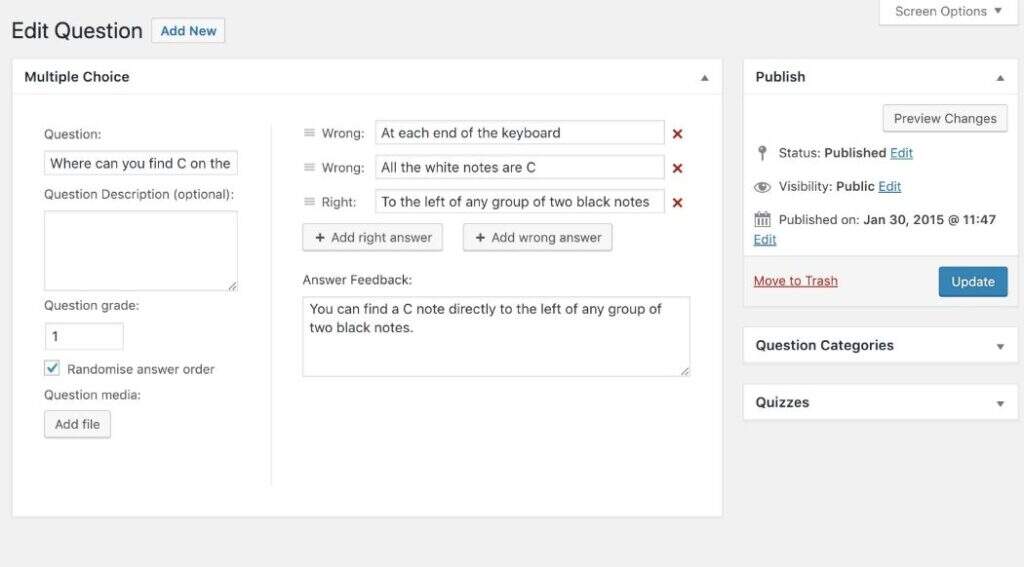Image resolution: width=1024 pixels, height=567 pixels.
Task: Delete the right answer about two black notes
Action: (677, 203)
